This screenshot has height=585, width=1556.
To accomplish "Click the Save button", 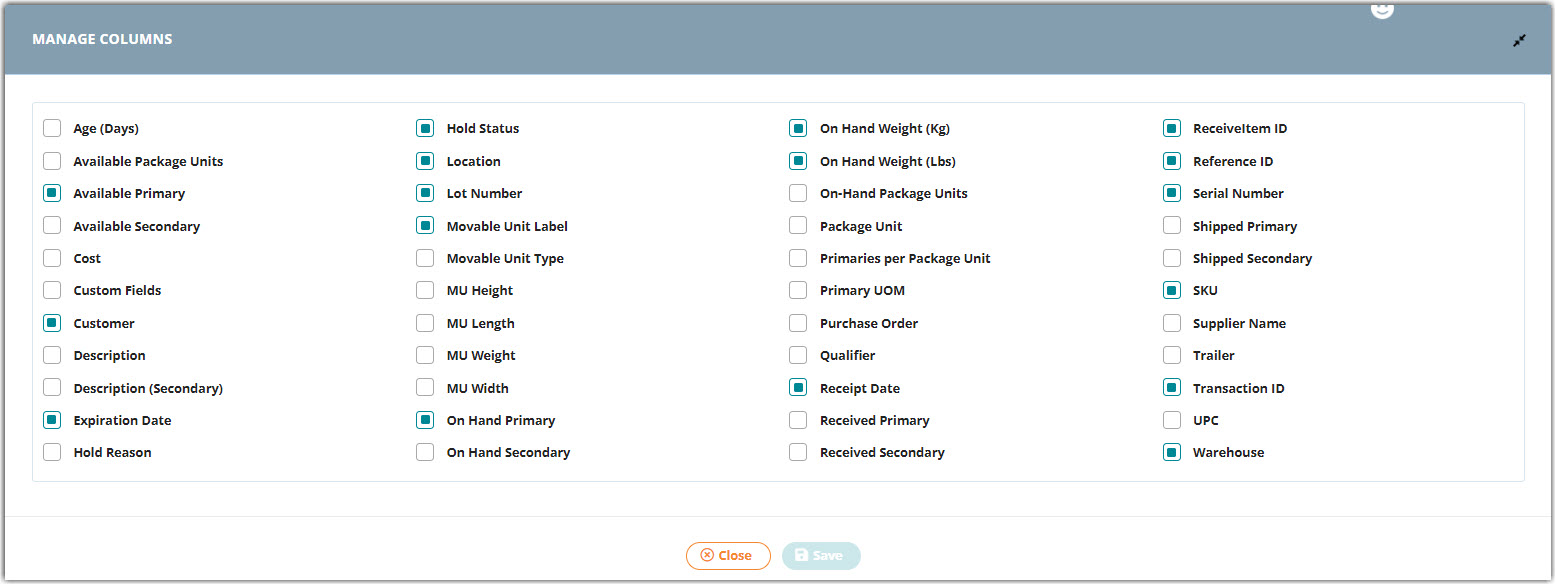I will [x=821, y=556].
